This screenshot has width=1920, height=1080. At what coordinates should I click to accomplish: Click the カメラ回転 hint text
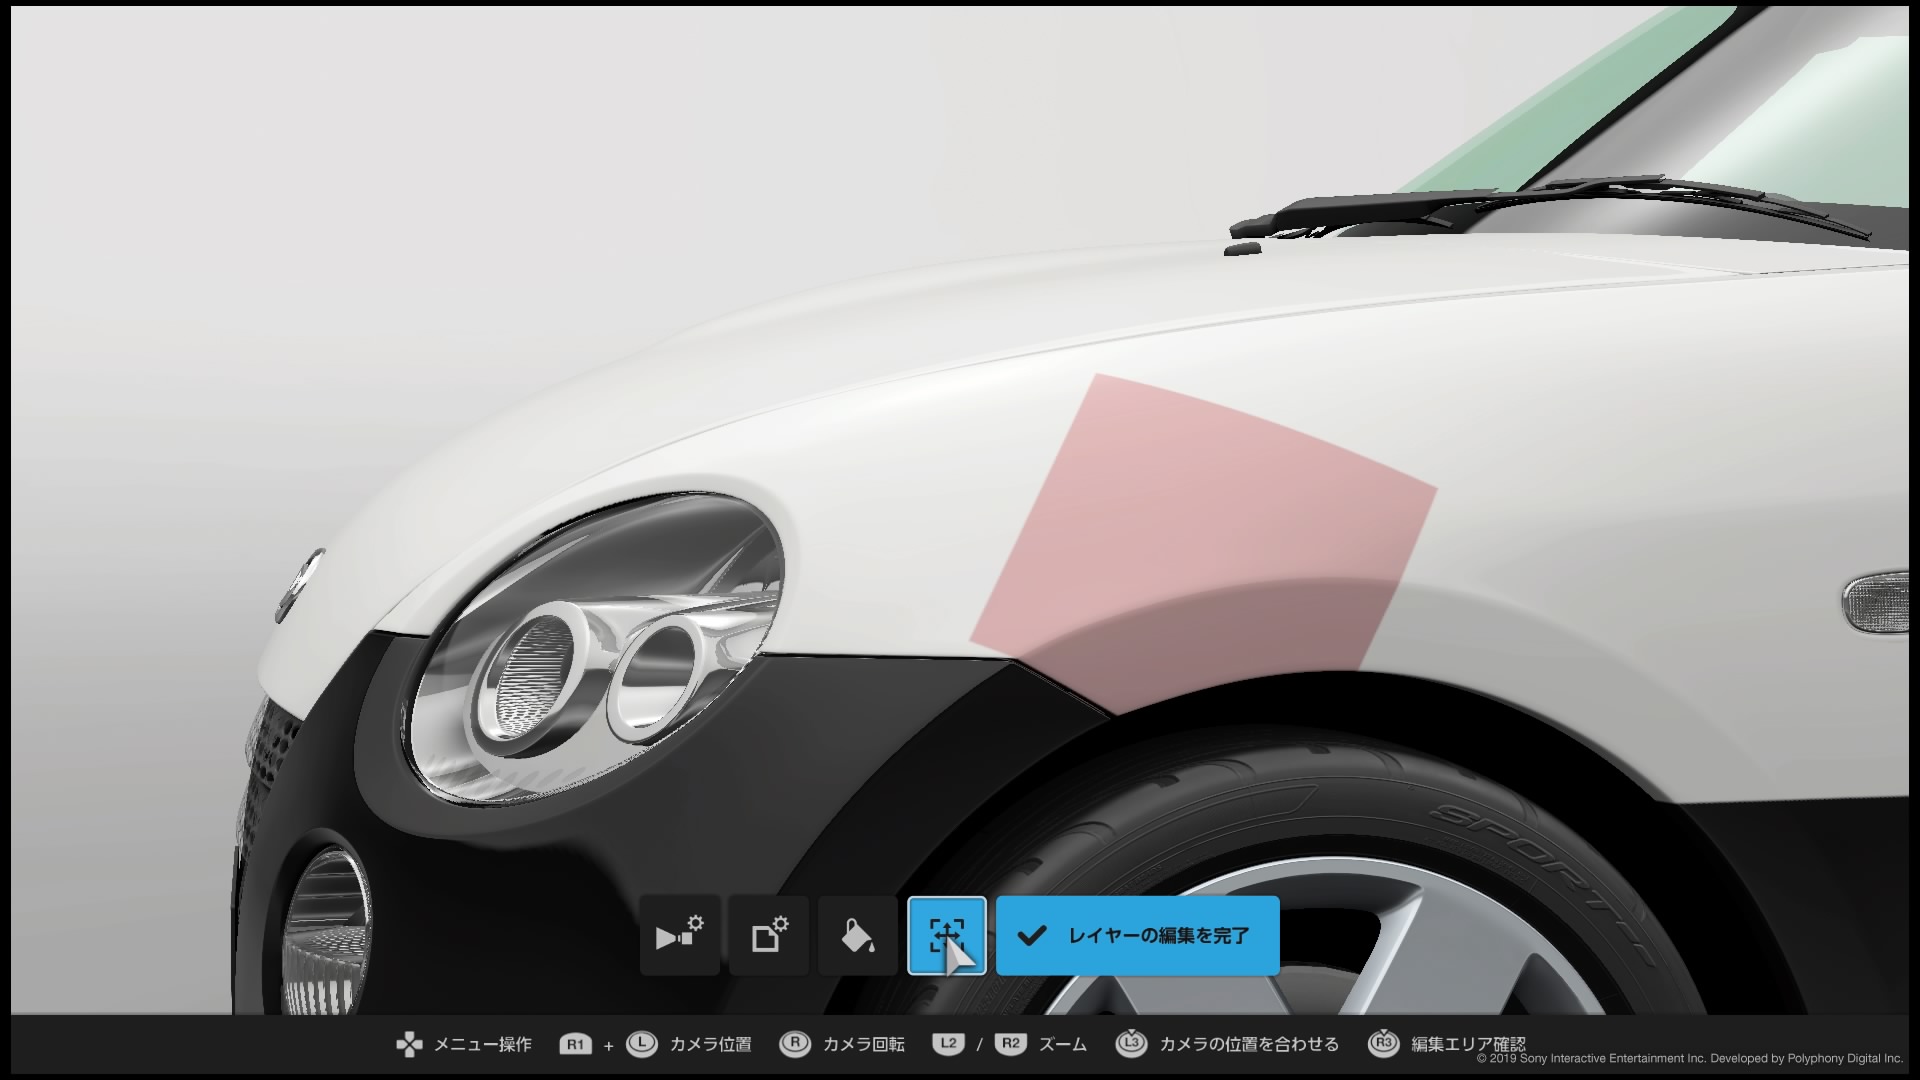[863, 1045]
